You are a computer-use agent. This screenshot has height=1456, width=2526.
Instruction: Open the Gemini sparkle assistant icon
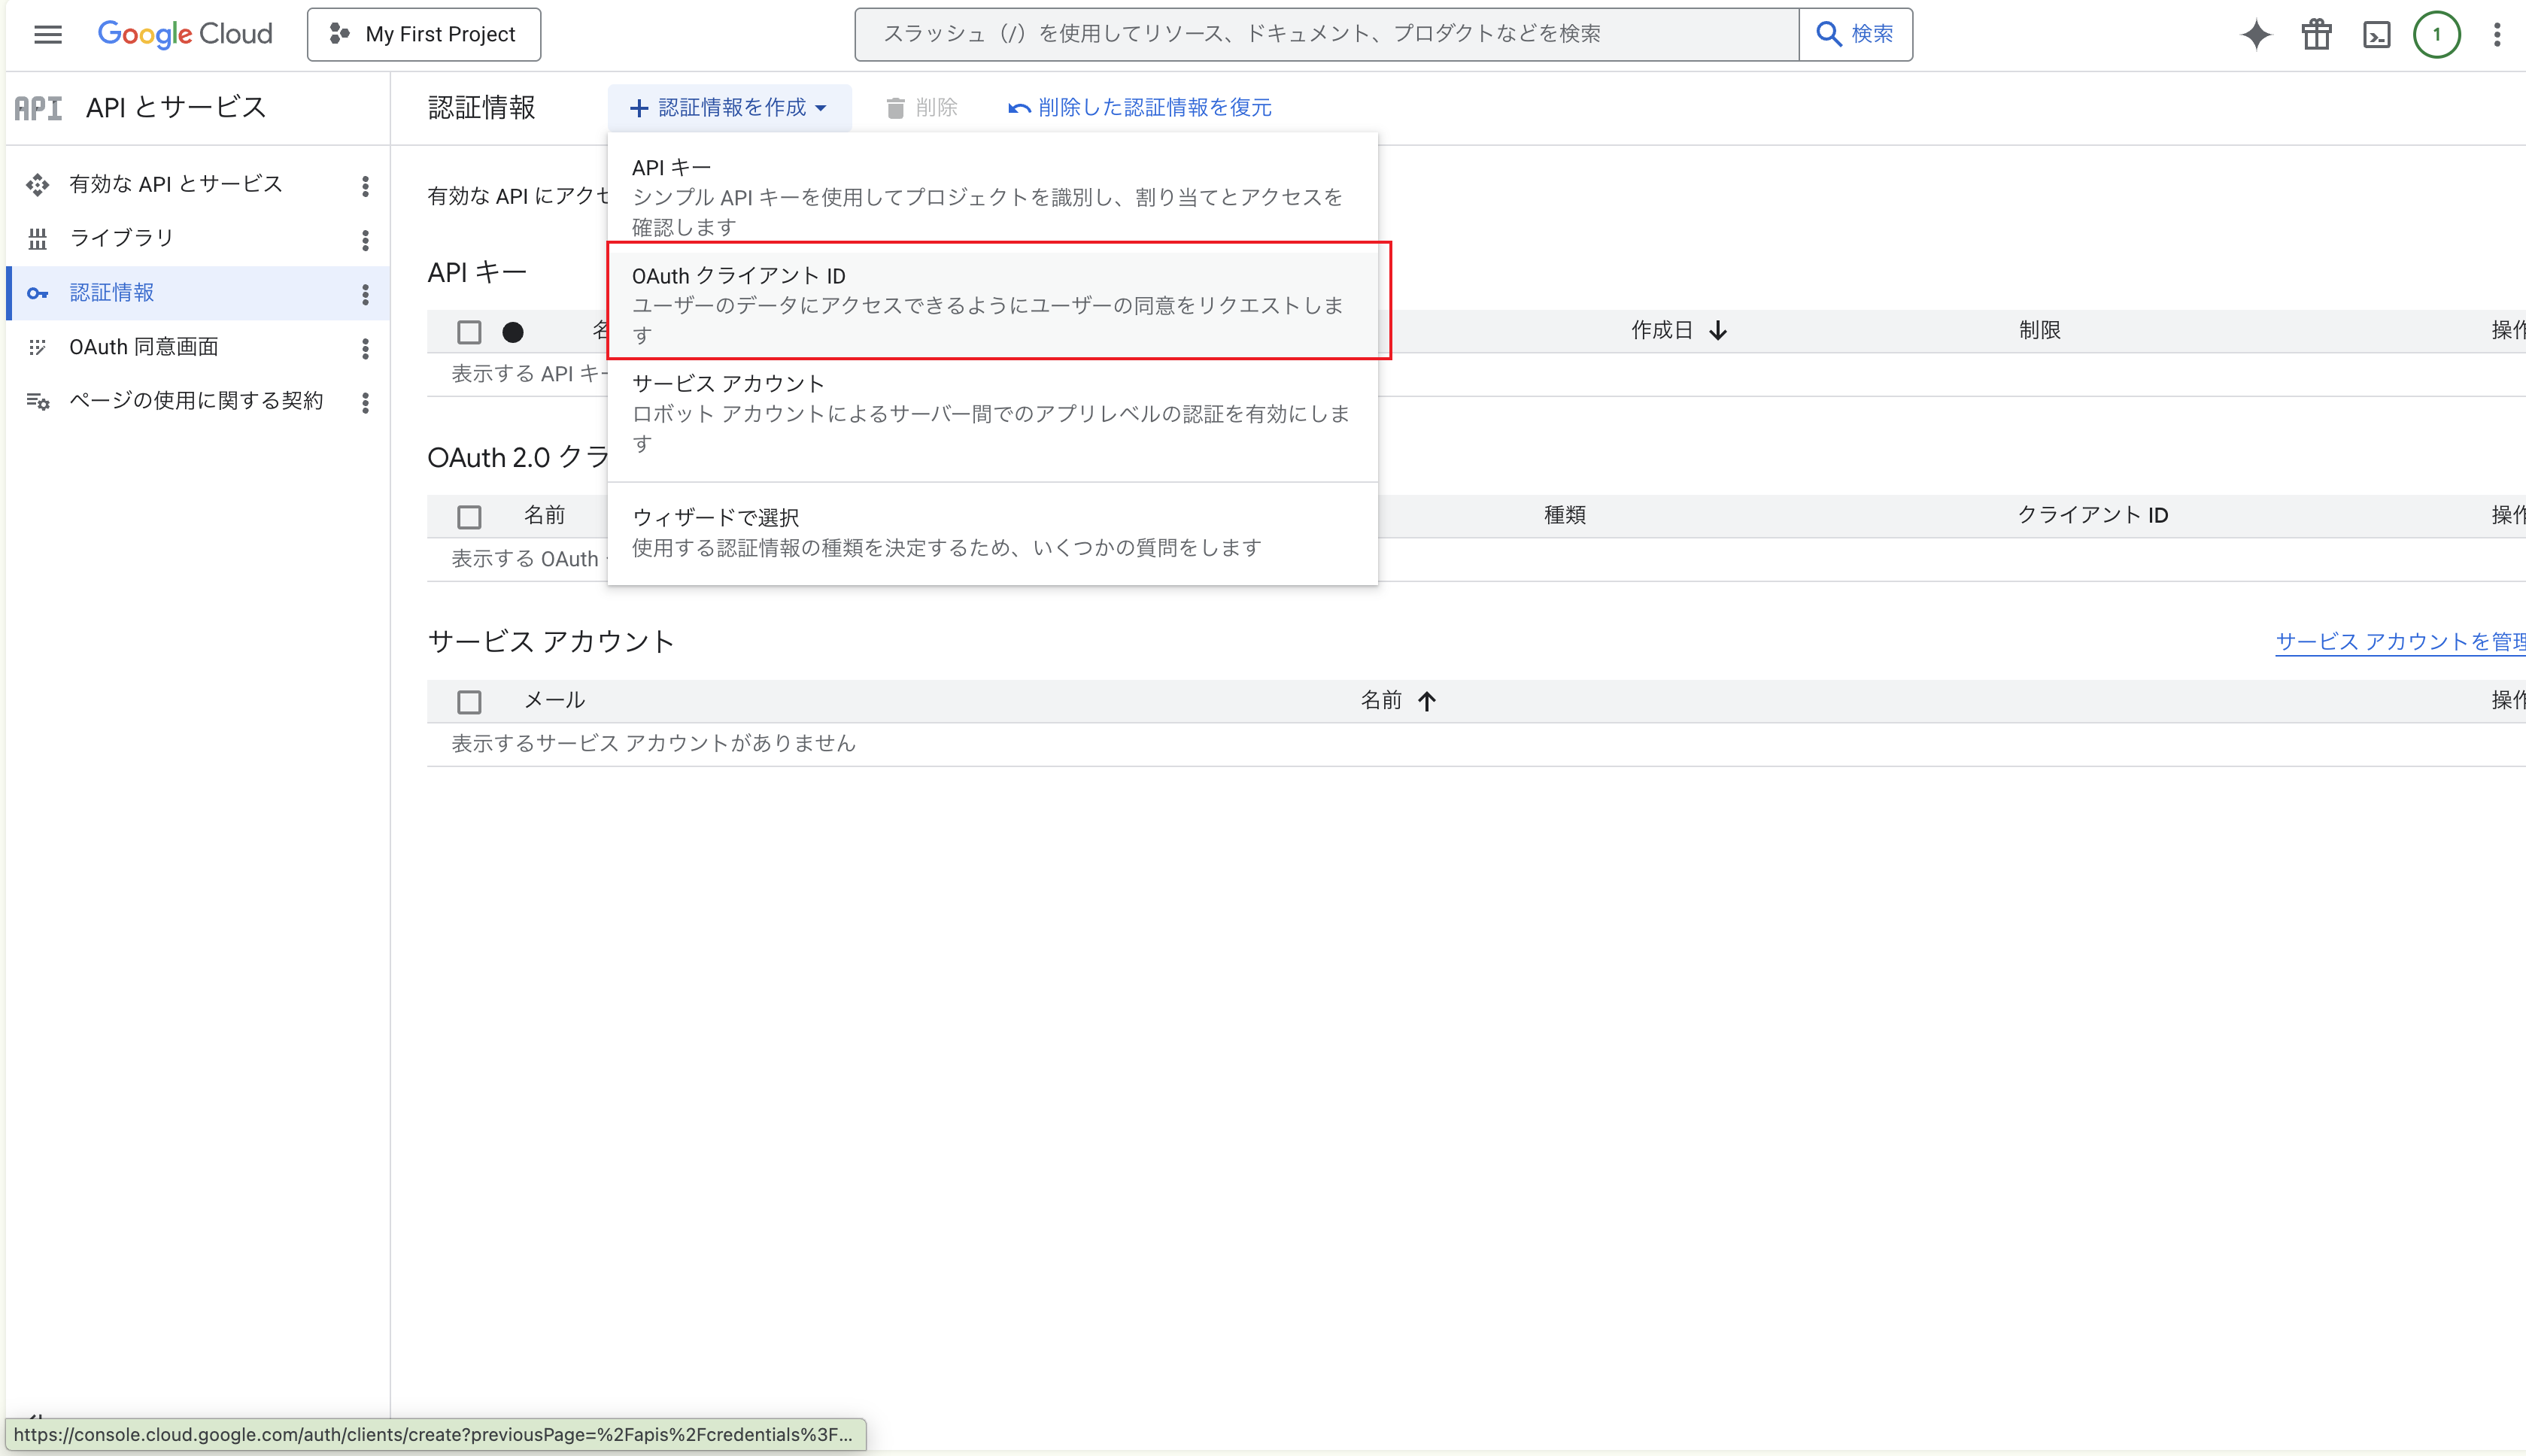point(2256,34)
